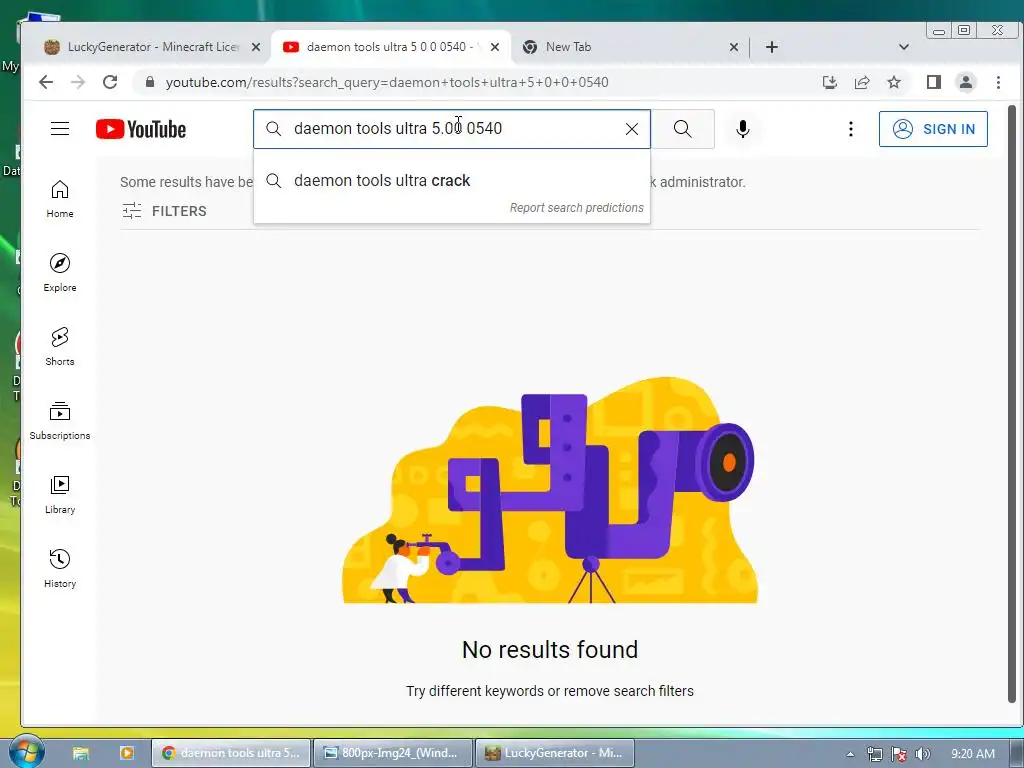The height and width of the screenshot is (768, 1024).
Task: Open History in the sidebar
Action: click(59, 569)
